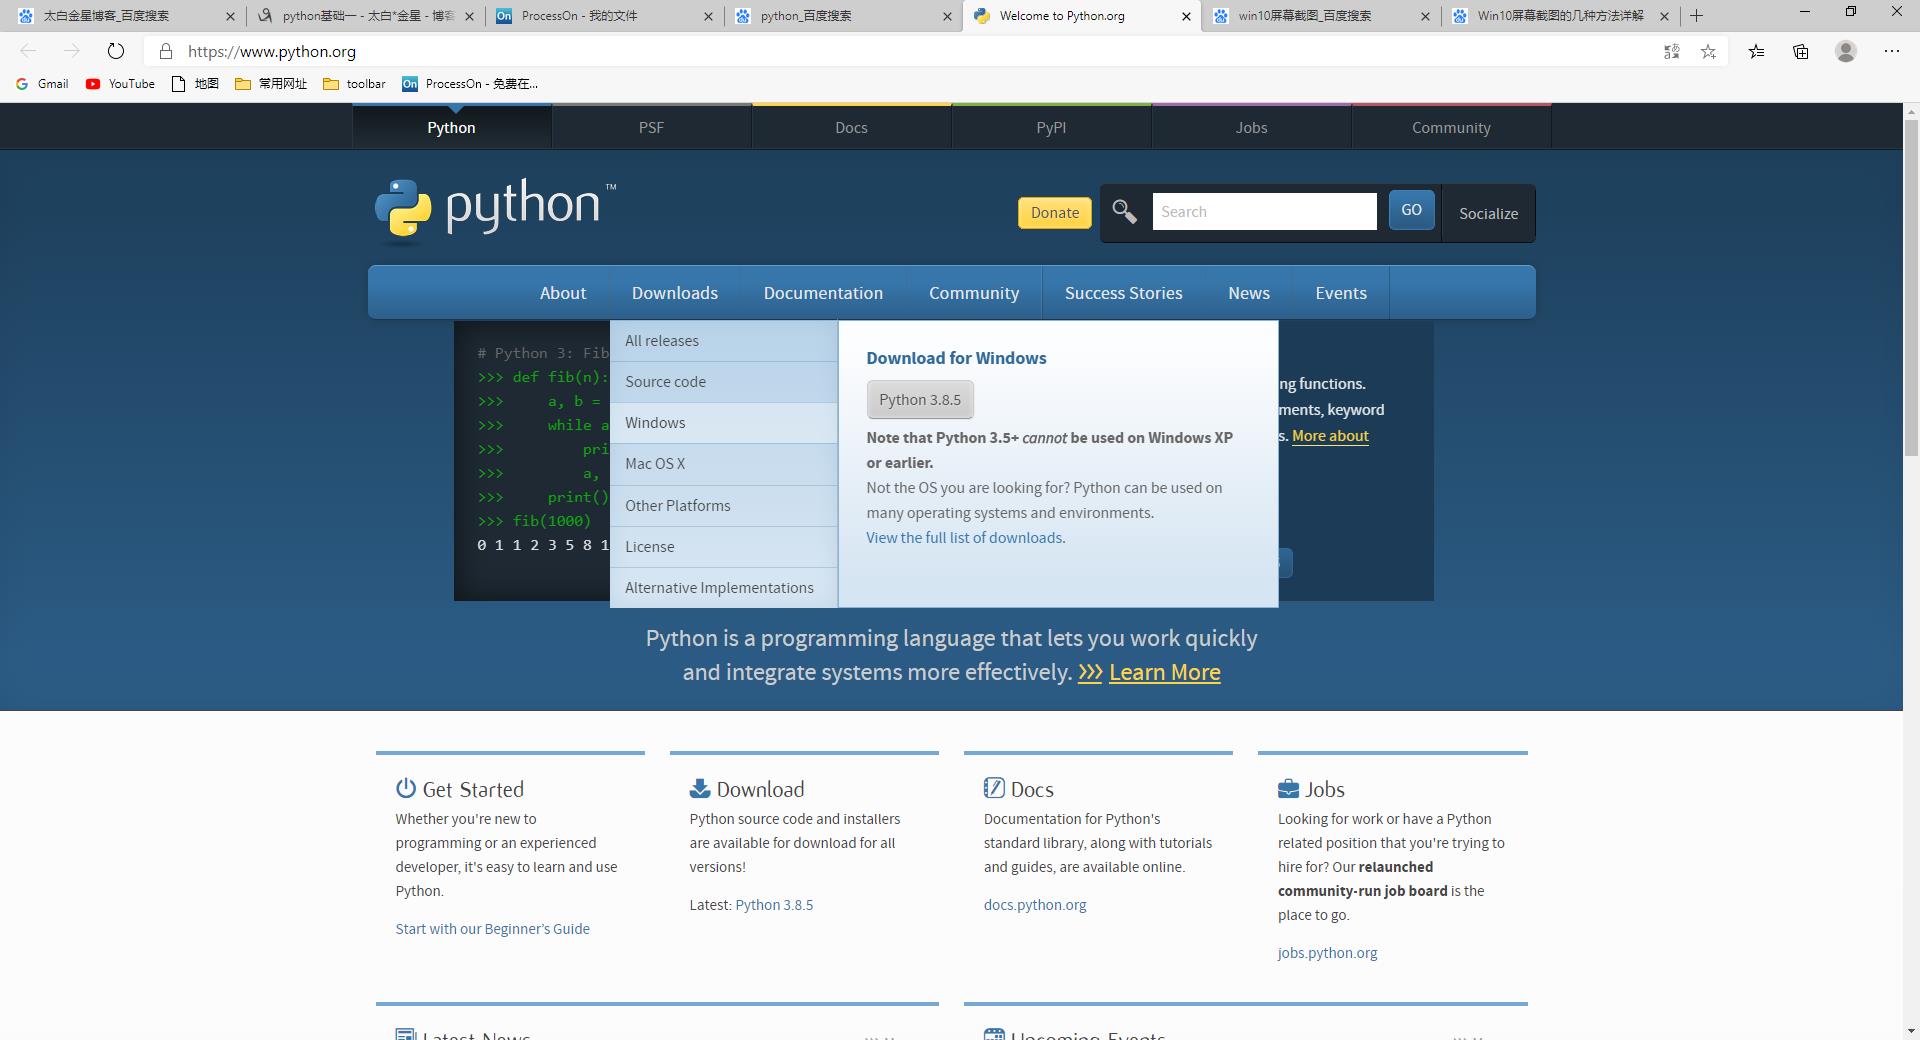Click the translate page icon in address bar
Image resolution: width=1920 pixels, height=1040 pixels.
coord(1671,51)
